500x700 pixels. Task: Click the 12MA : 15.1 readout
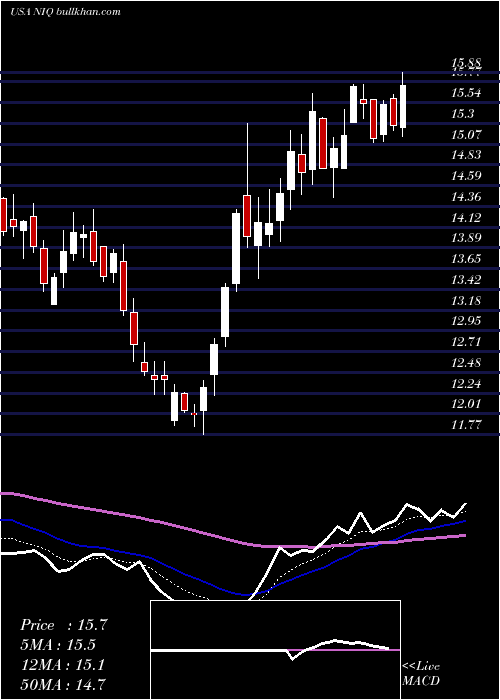coord(62,665)
